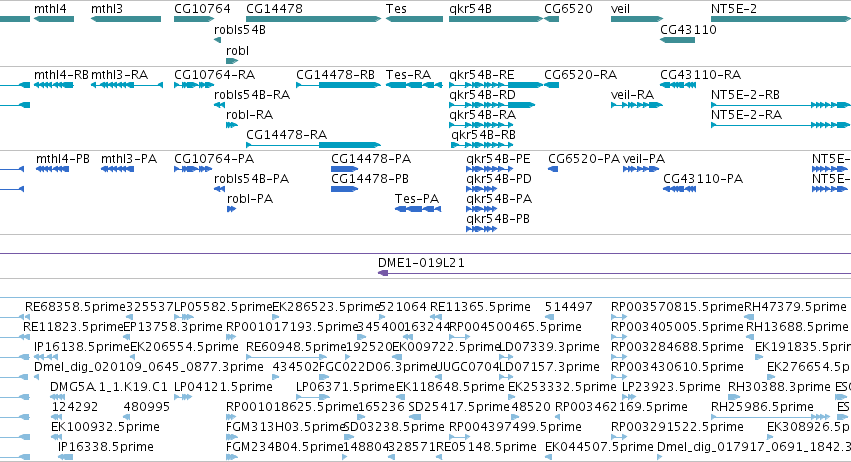
Task: Click the CG43110 gene label
Action: pyautogui.click(x=688, y=30)
